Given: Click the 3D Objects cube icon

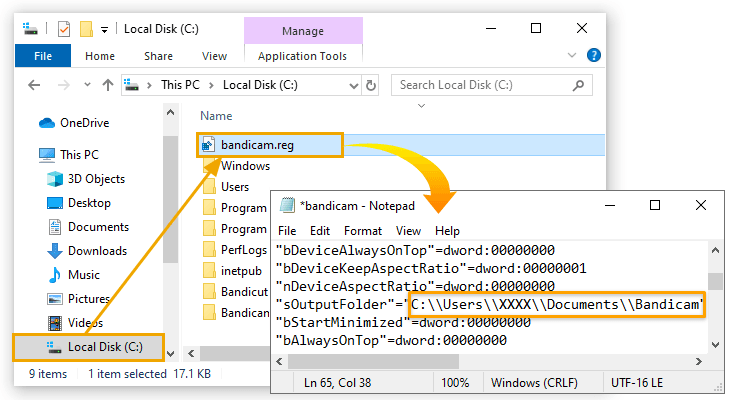Looking at the screenshot, I should [x=55, y=179].
